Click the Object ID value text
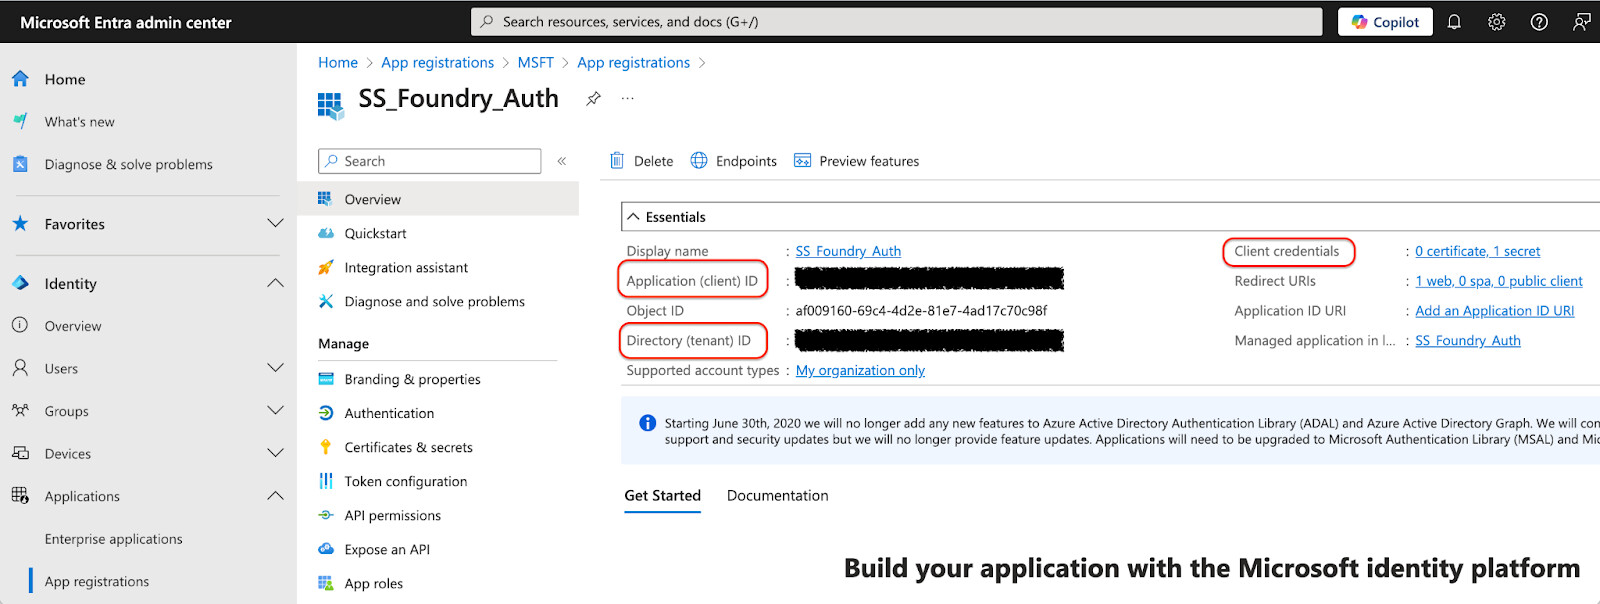Screen dimensions: 1600x604 click(921, 311)
